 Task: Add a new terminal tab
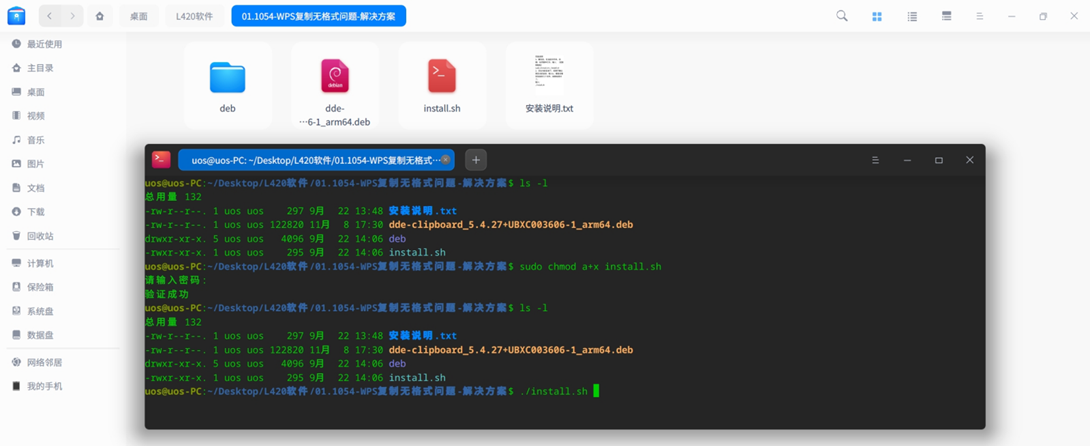tap(476, 160)
